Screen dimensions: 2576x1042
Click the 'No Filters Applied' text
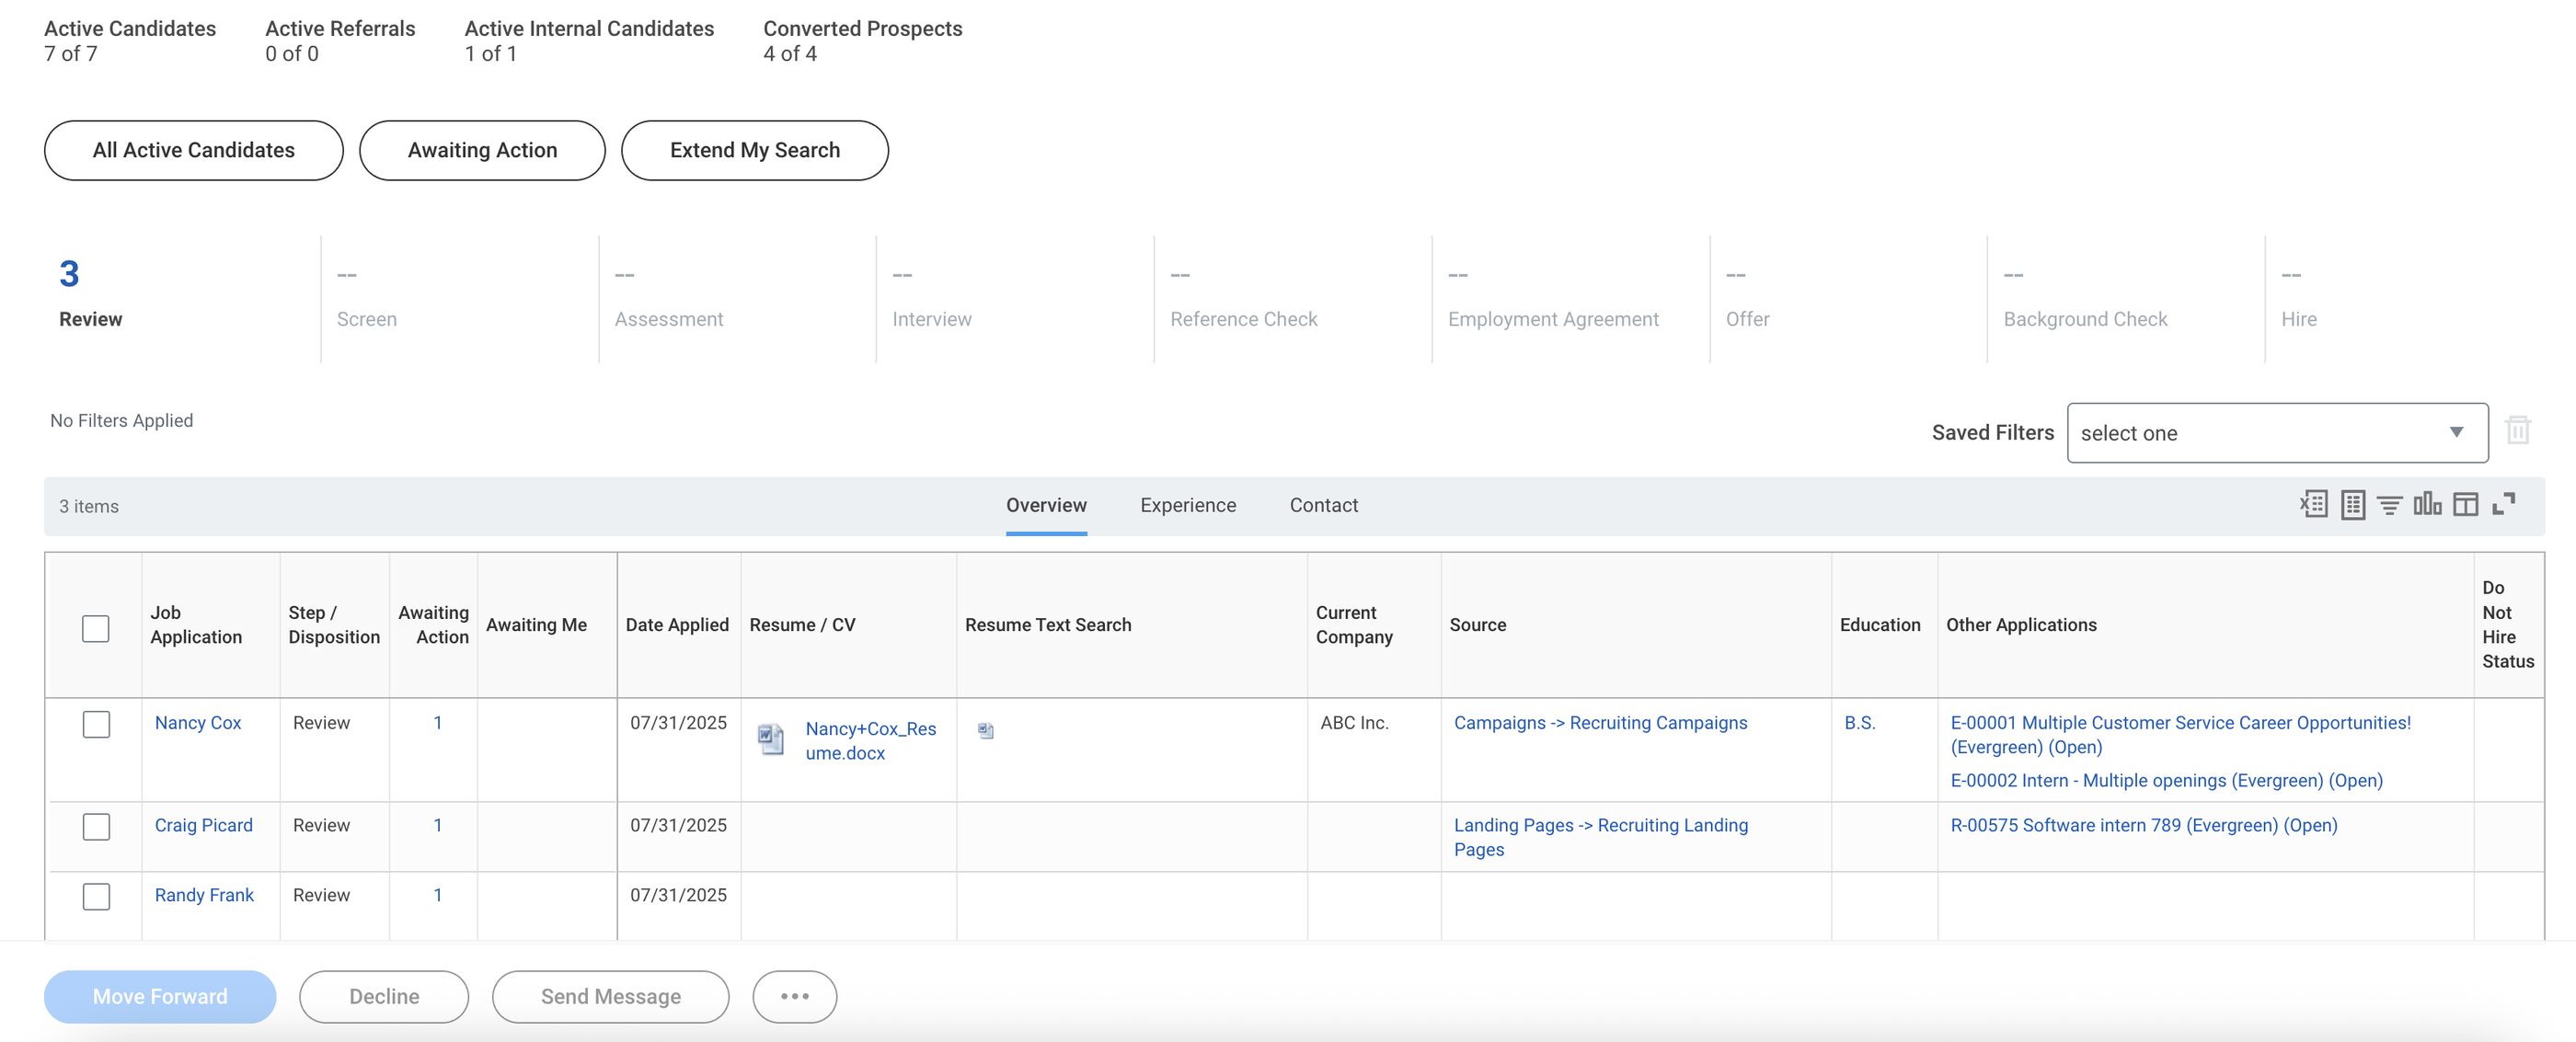[121, 420]
